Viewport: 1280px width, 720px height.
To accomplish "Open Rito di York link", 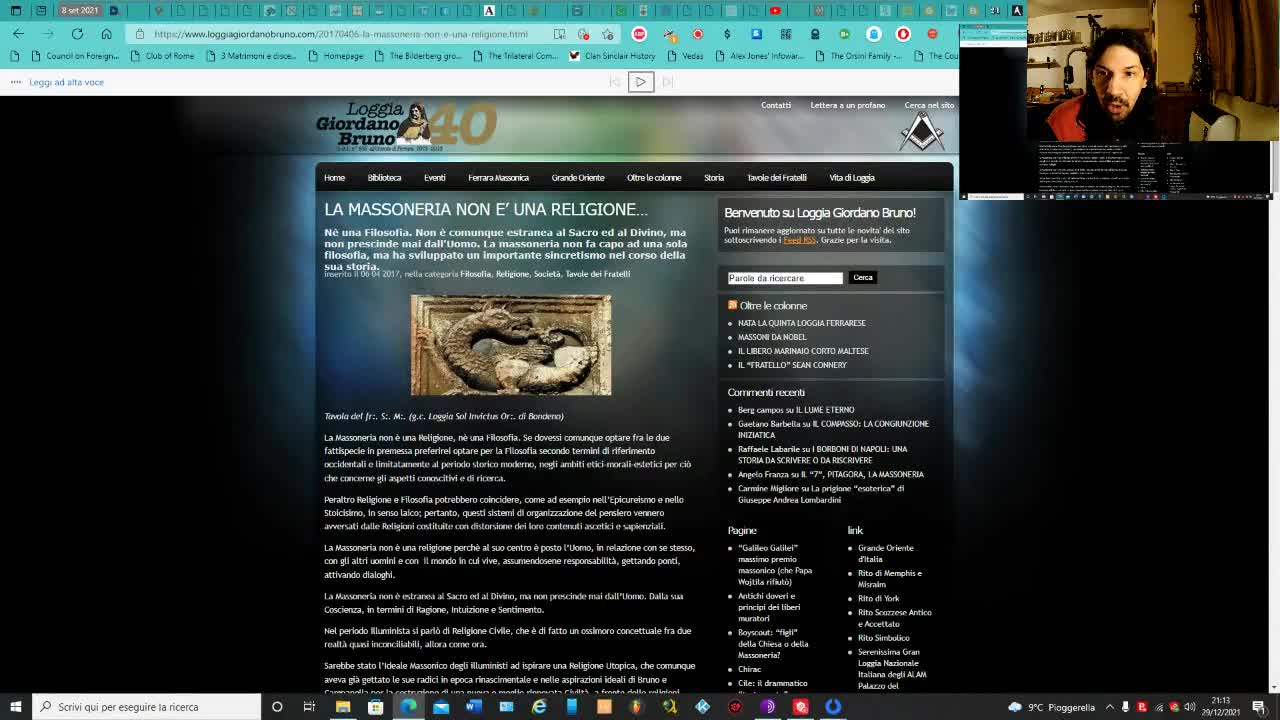I will point(878,598).
